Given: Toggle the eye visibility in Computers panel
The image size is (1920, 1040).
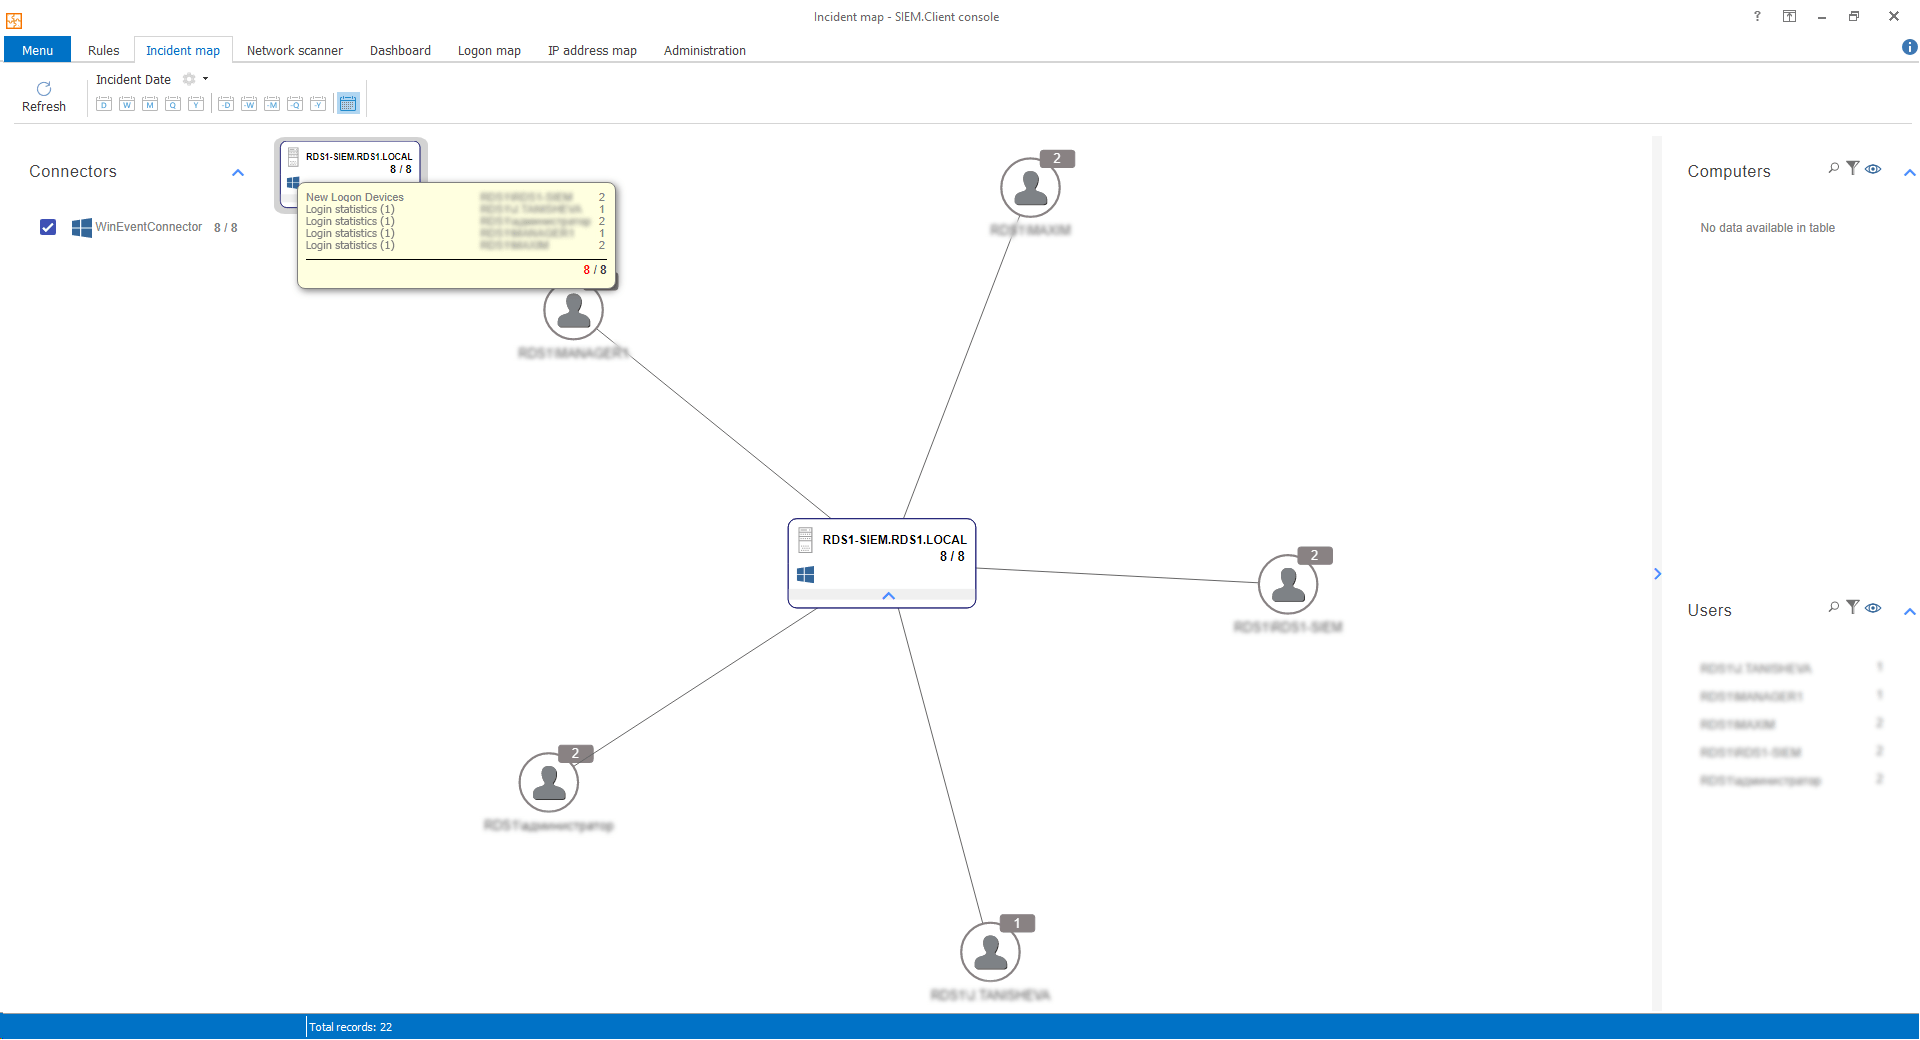Looking at the screenshot, I should [x=1873, y=169].
